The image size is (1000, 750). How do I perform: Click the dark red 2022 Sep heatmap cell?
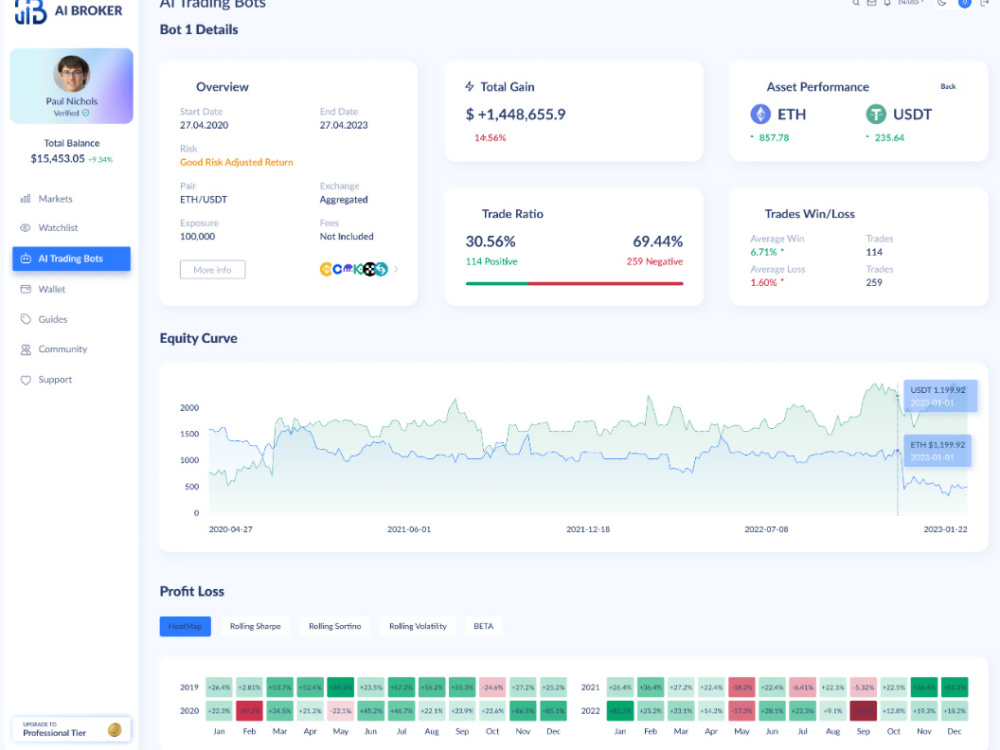(864, 710)
